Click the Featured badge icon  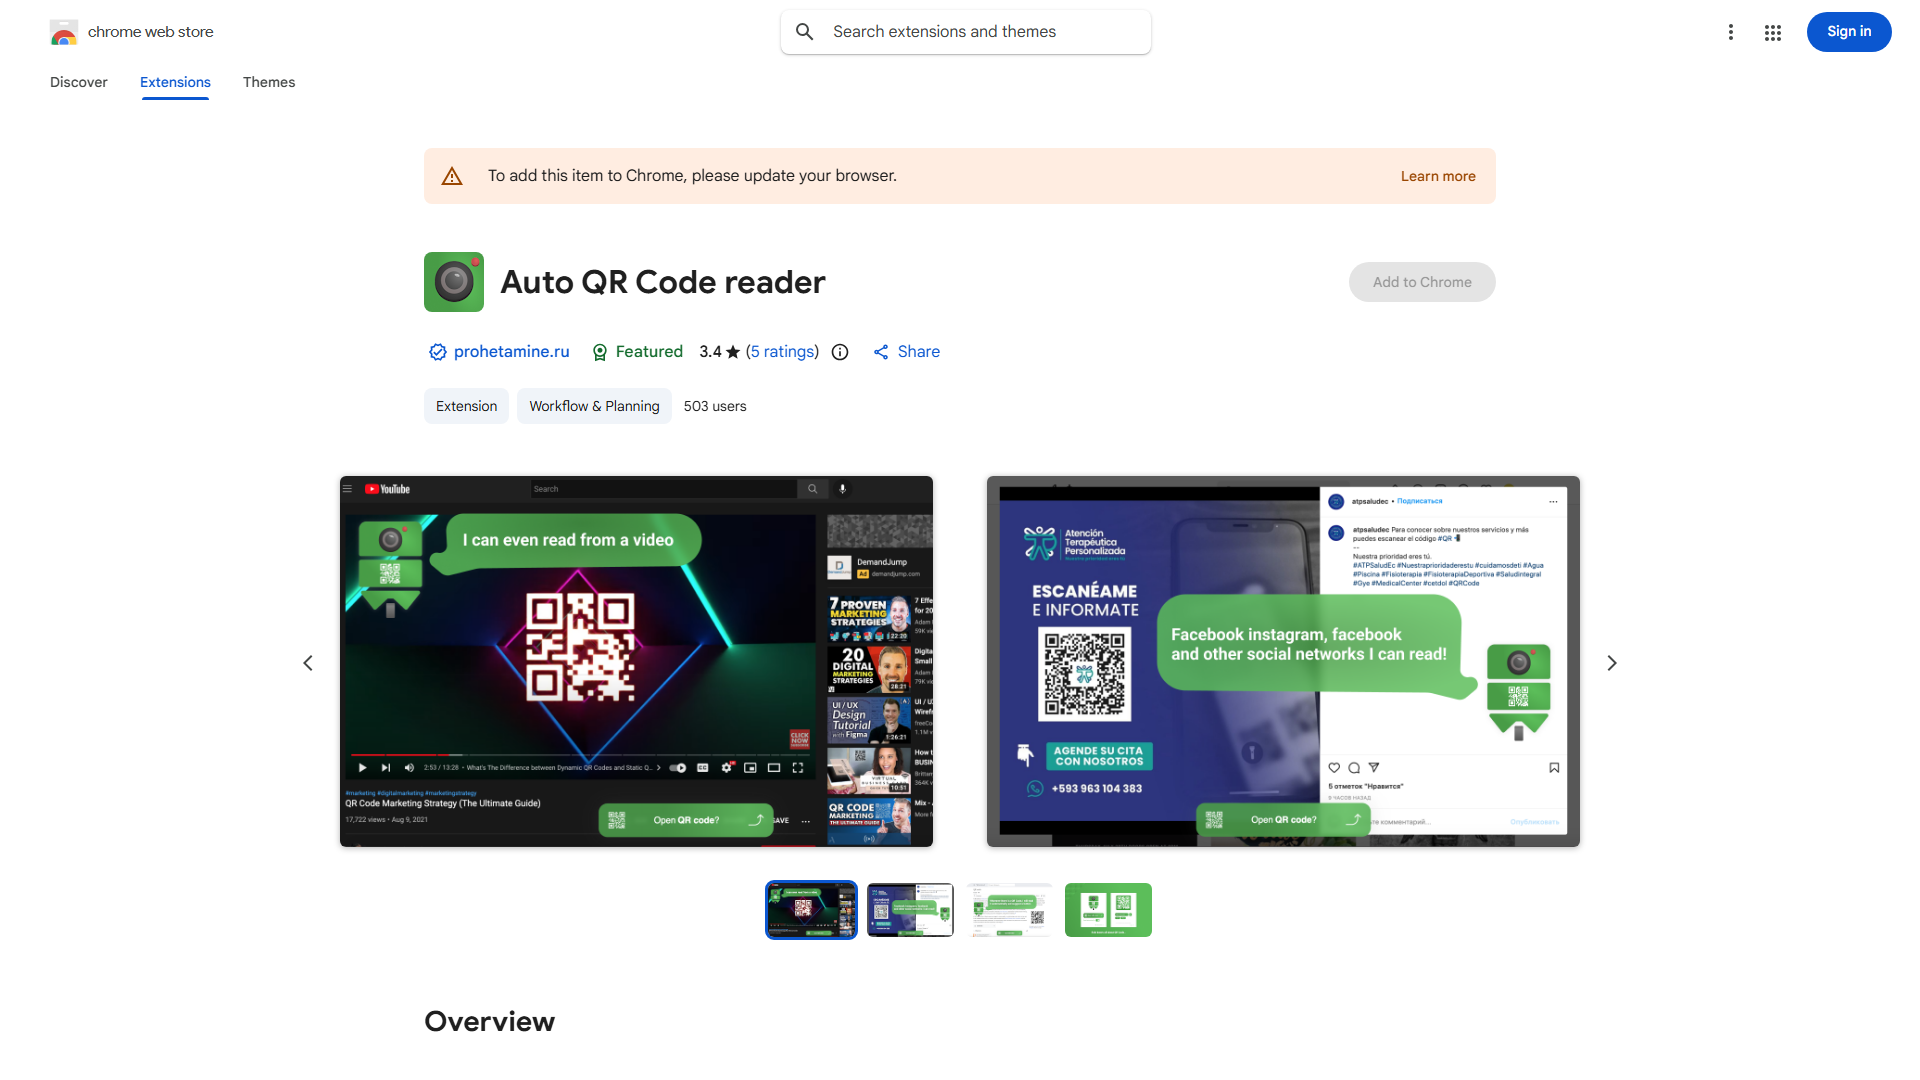pyautogui.click(x=600, y=352)
